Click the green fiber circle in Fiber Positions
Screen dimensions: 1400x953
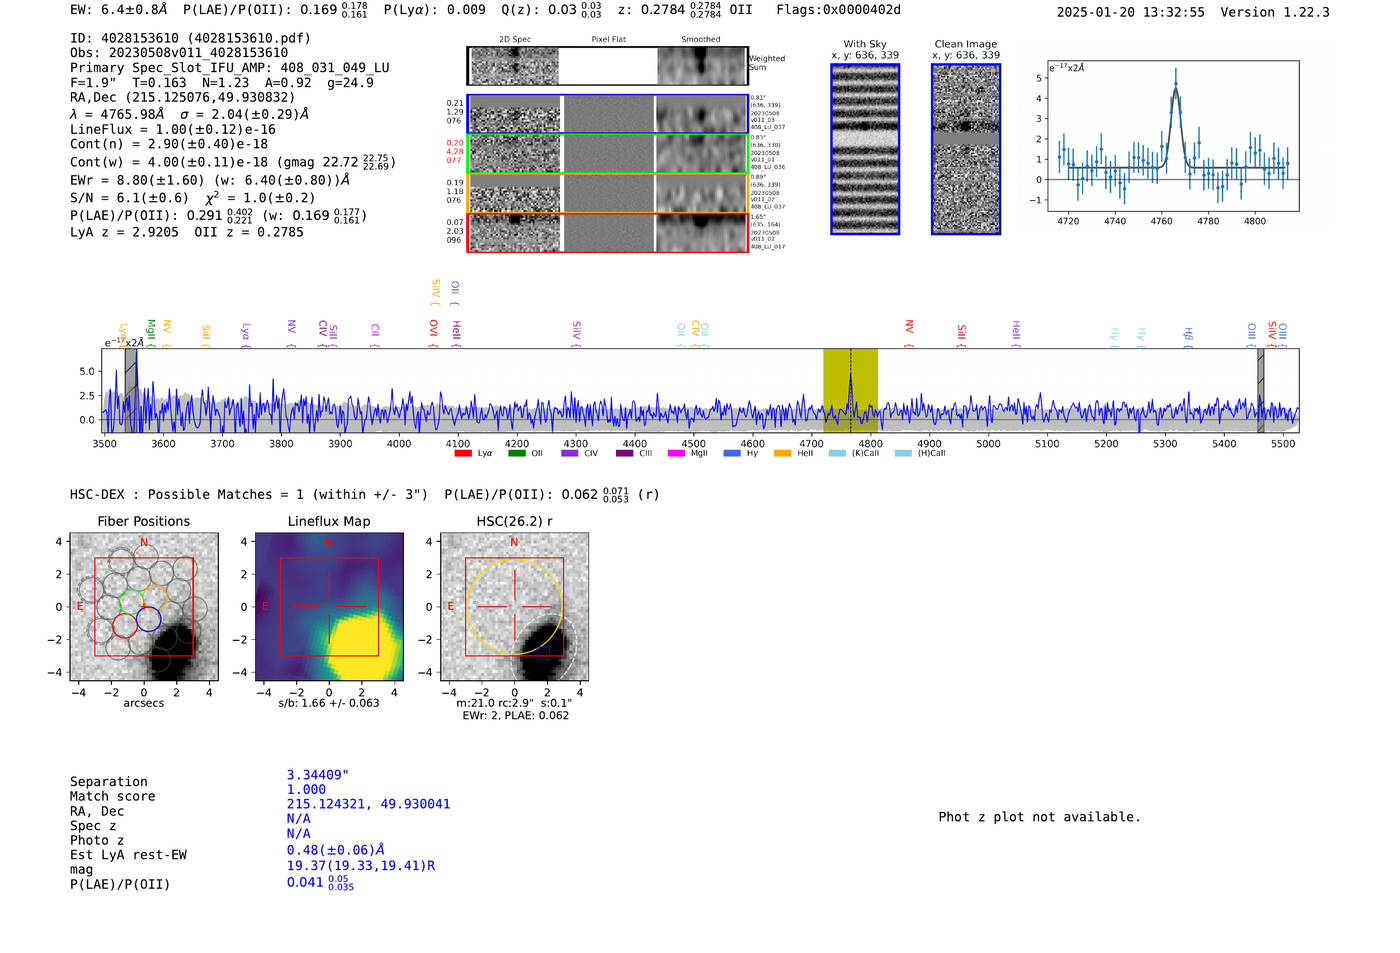[131, 602]
